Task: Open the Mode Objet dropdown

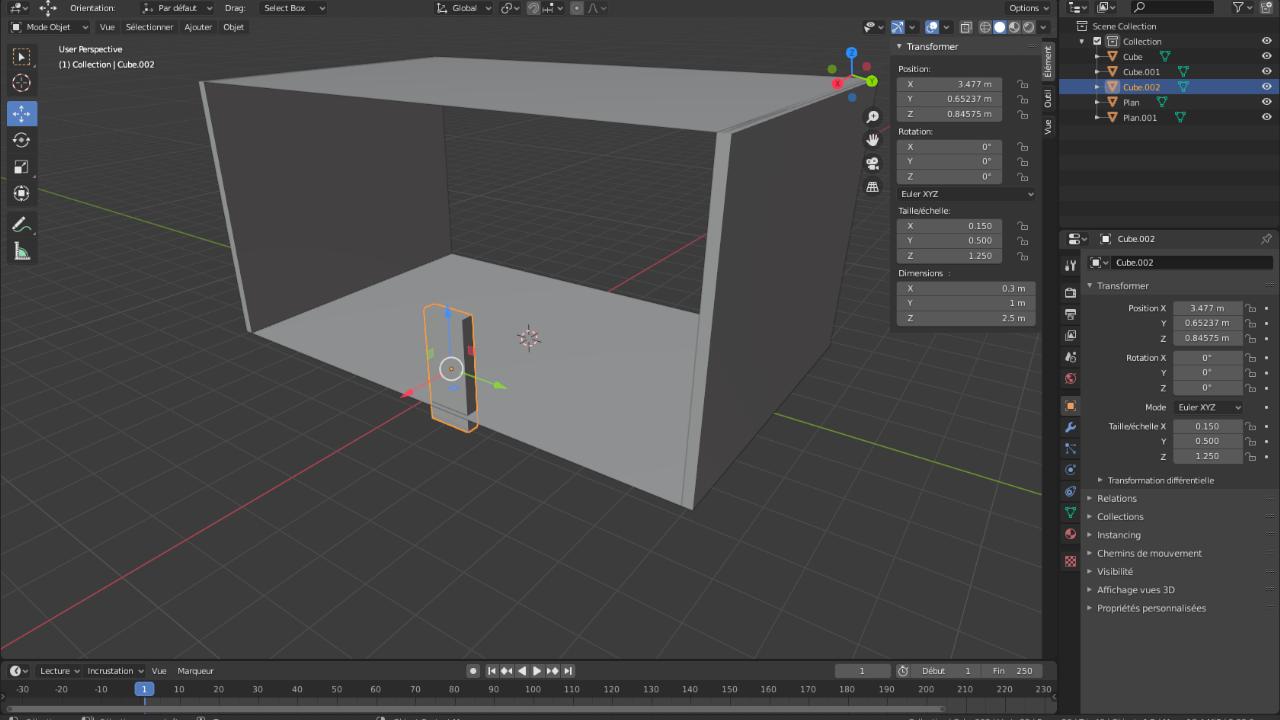Action: [49, 27]
